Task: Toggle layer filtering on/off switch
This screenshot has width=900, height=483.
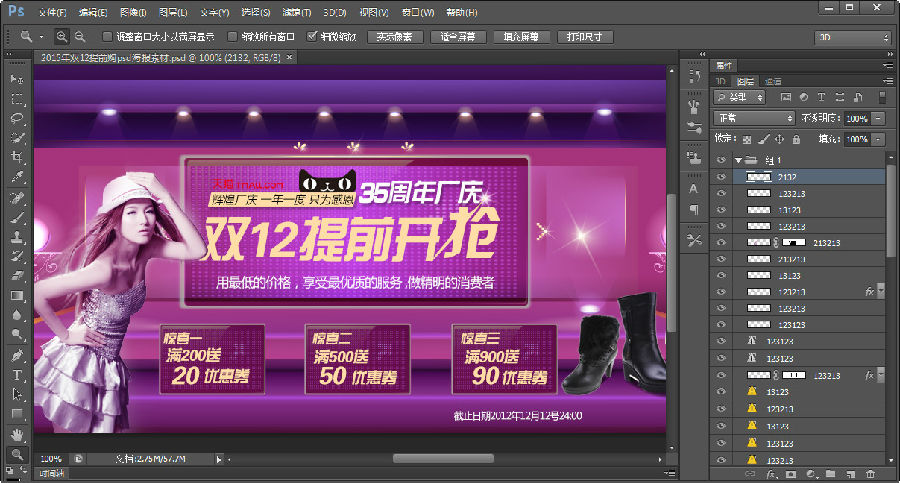Action: tap(882, 97)
